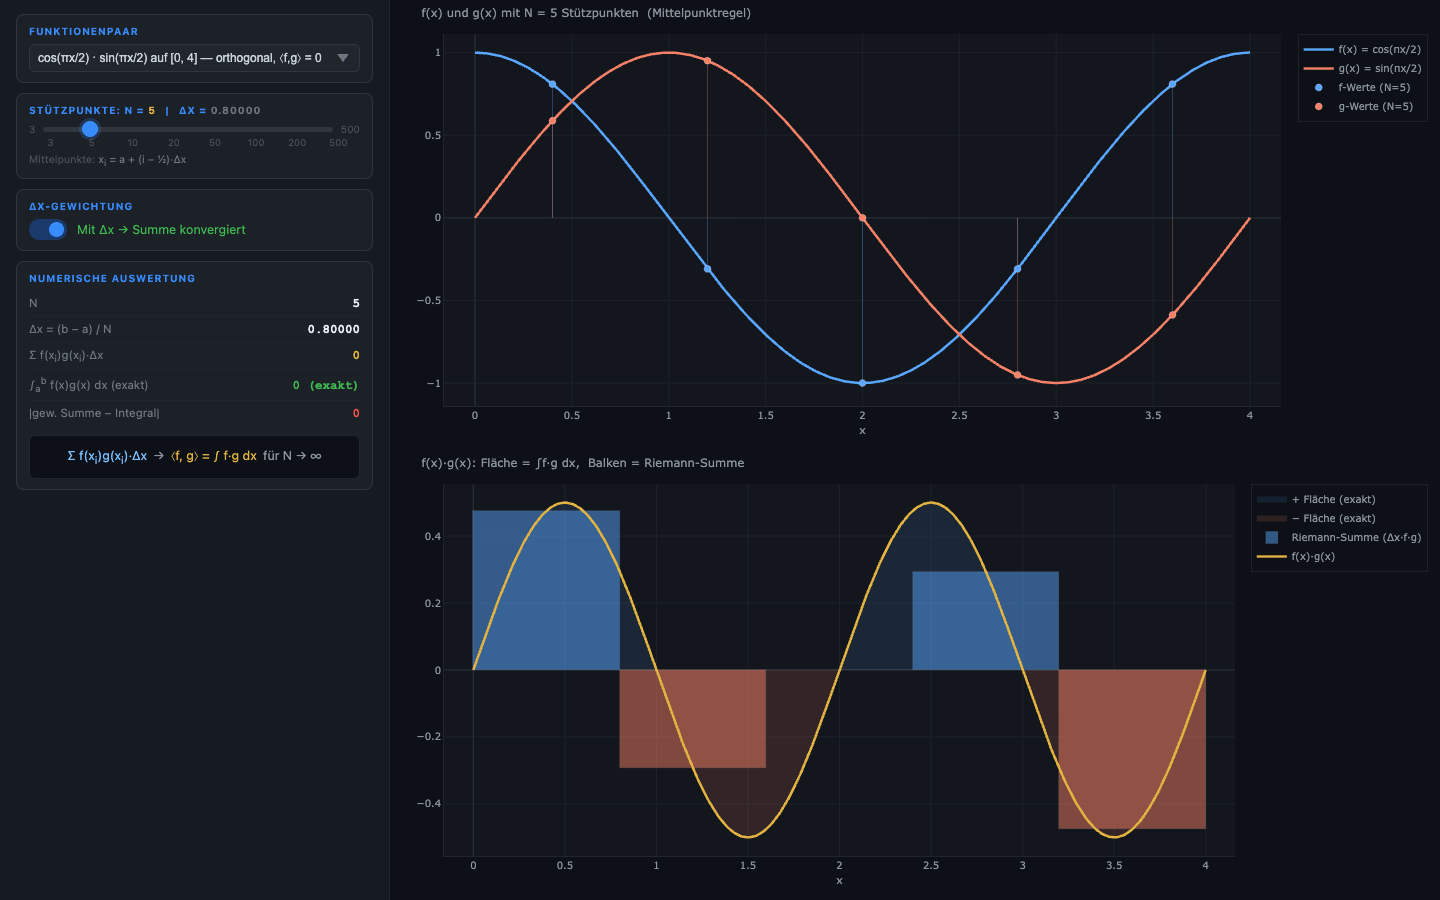Click the 'Σ f(xᵢ)g(xᵢ)·Δx' row label

point(66,356)
